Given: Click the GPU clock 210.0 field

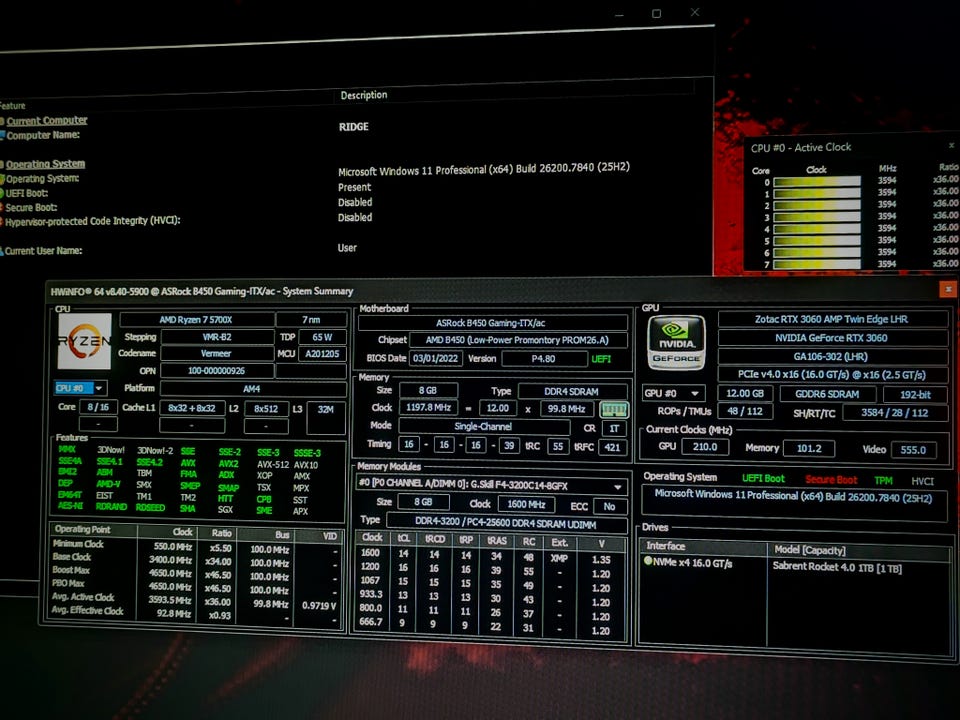Looking at the screenshot, I should 705,447.
